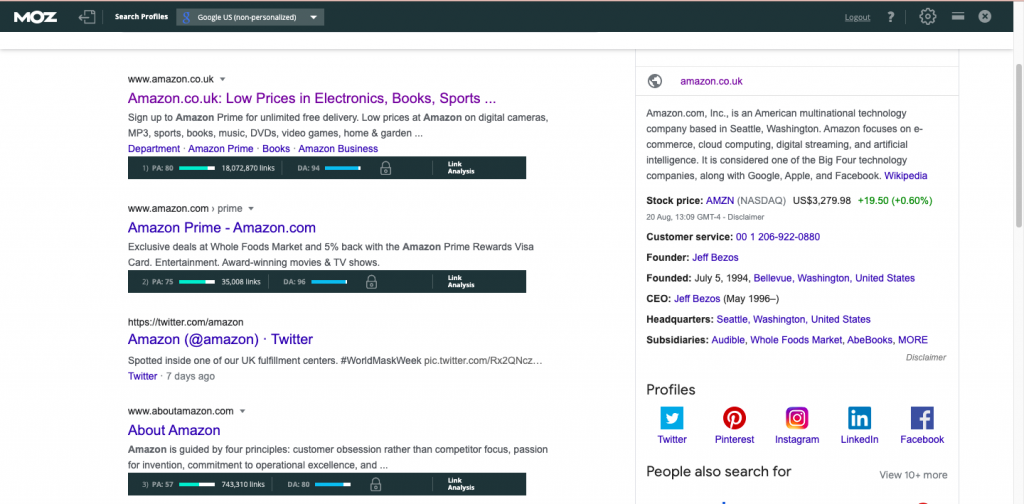
Task: Click the stock Disclaimer text under price
Action: point(746,217)
